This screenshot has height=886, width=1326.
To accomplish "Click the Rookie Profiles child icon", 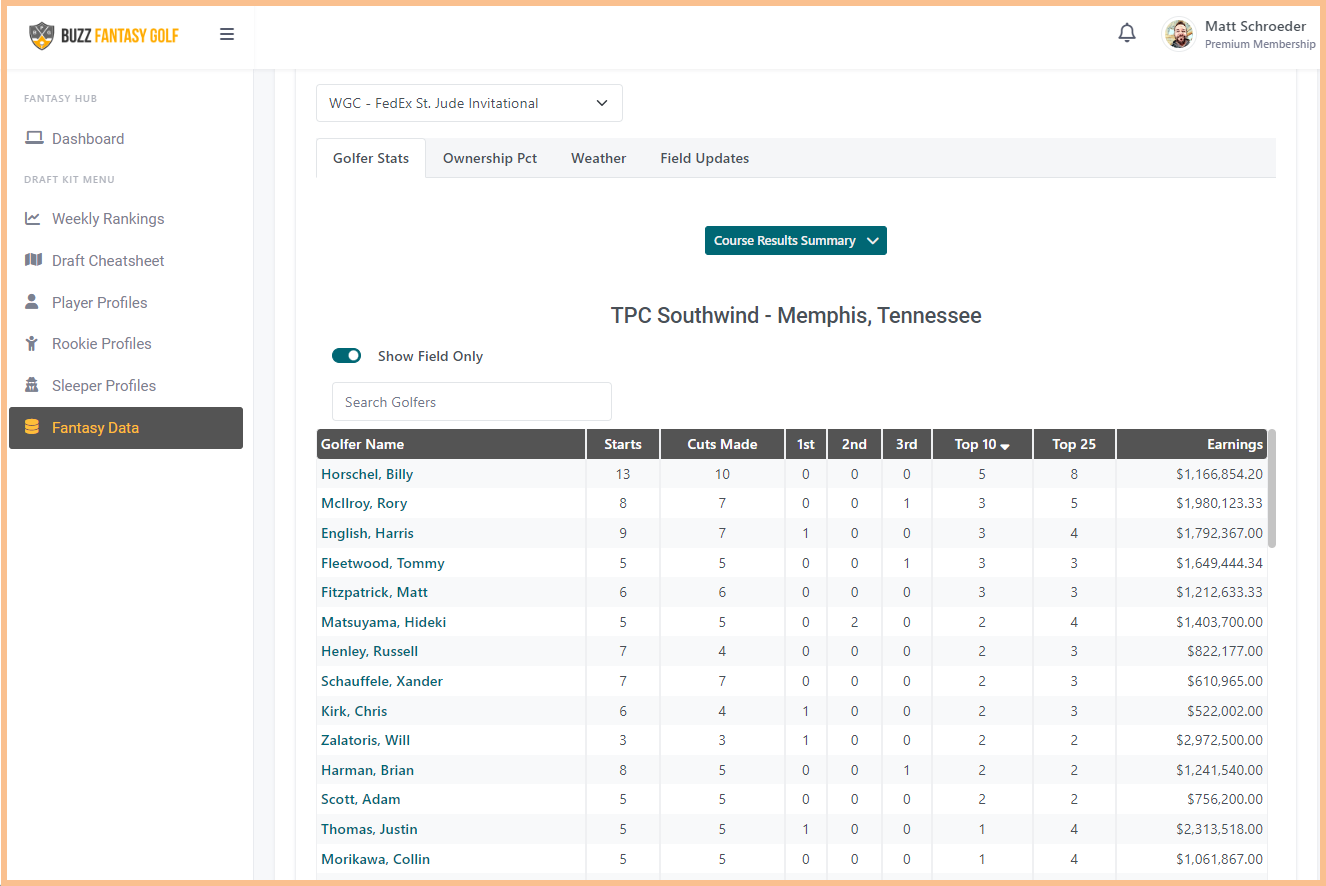I will [x=32, y=343].
